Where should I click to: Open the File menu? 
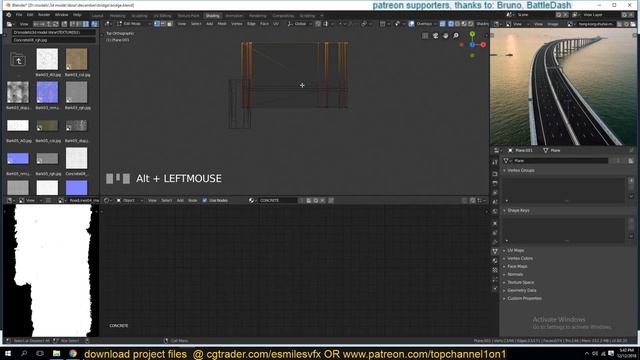click(19, 15)
